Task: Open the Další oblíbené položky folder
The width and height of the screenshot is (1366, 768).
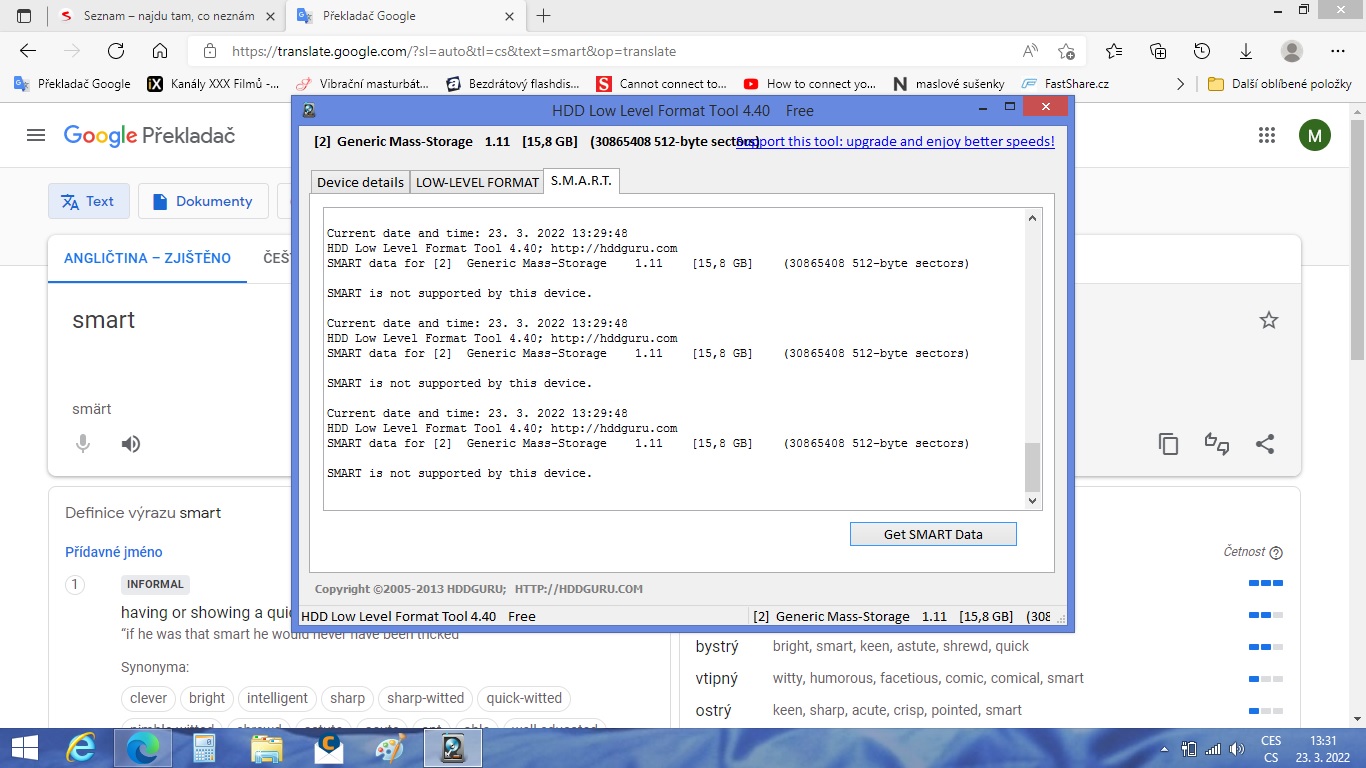Action: pos(1279,84)
